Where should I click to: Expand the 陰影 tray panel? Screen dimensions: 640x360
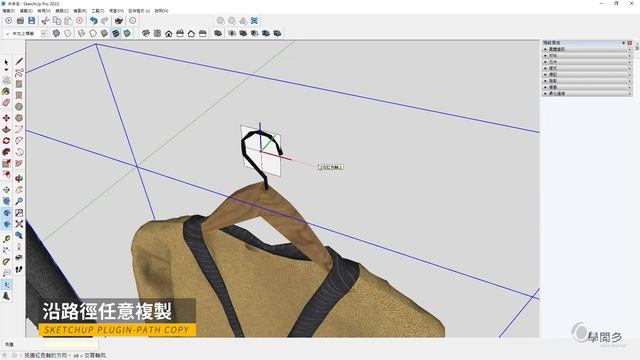[x=587, y=81]
